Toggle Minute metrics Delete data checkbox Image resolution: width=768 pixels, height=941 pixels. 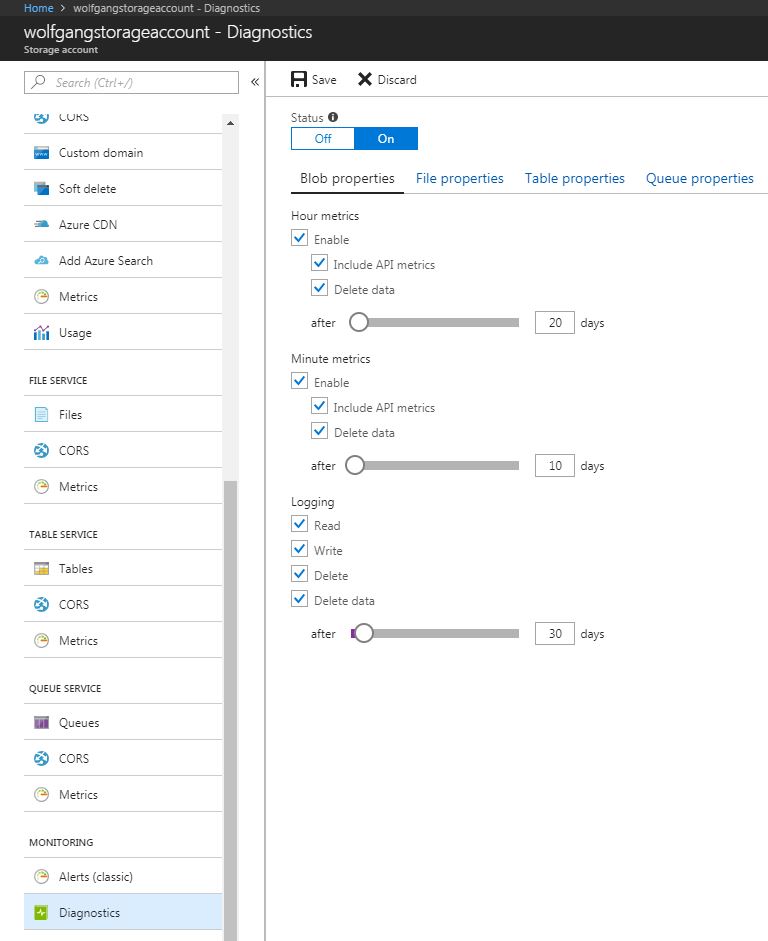coord(319,431)
